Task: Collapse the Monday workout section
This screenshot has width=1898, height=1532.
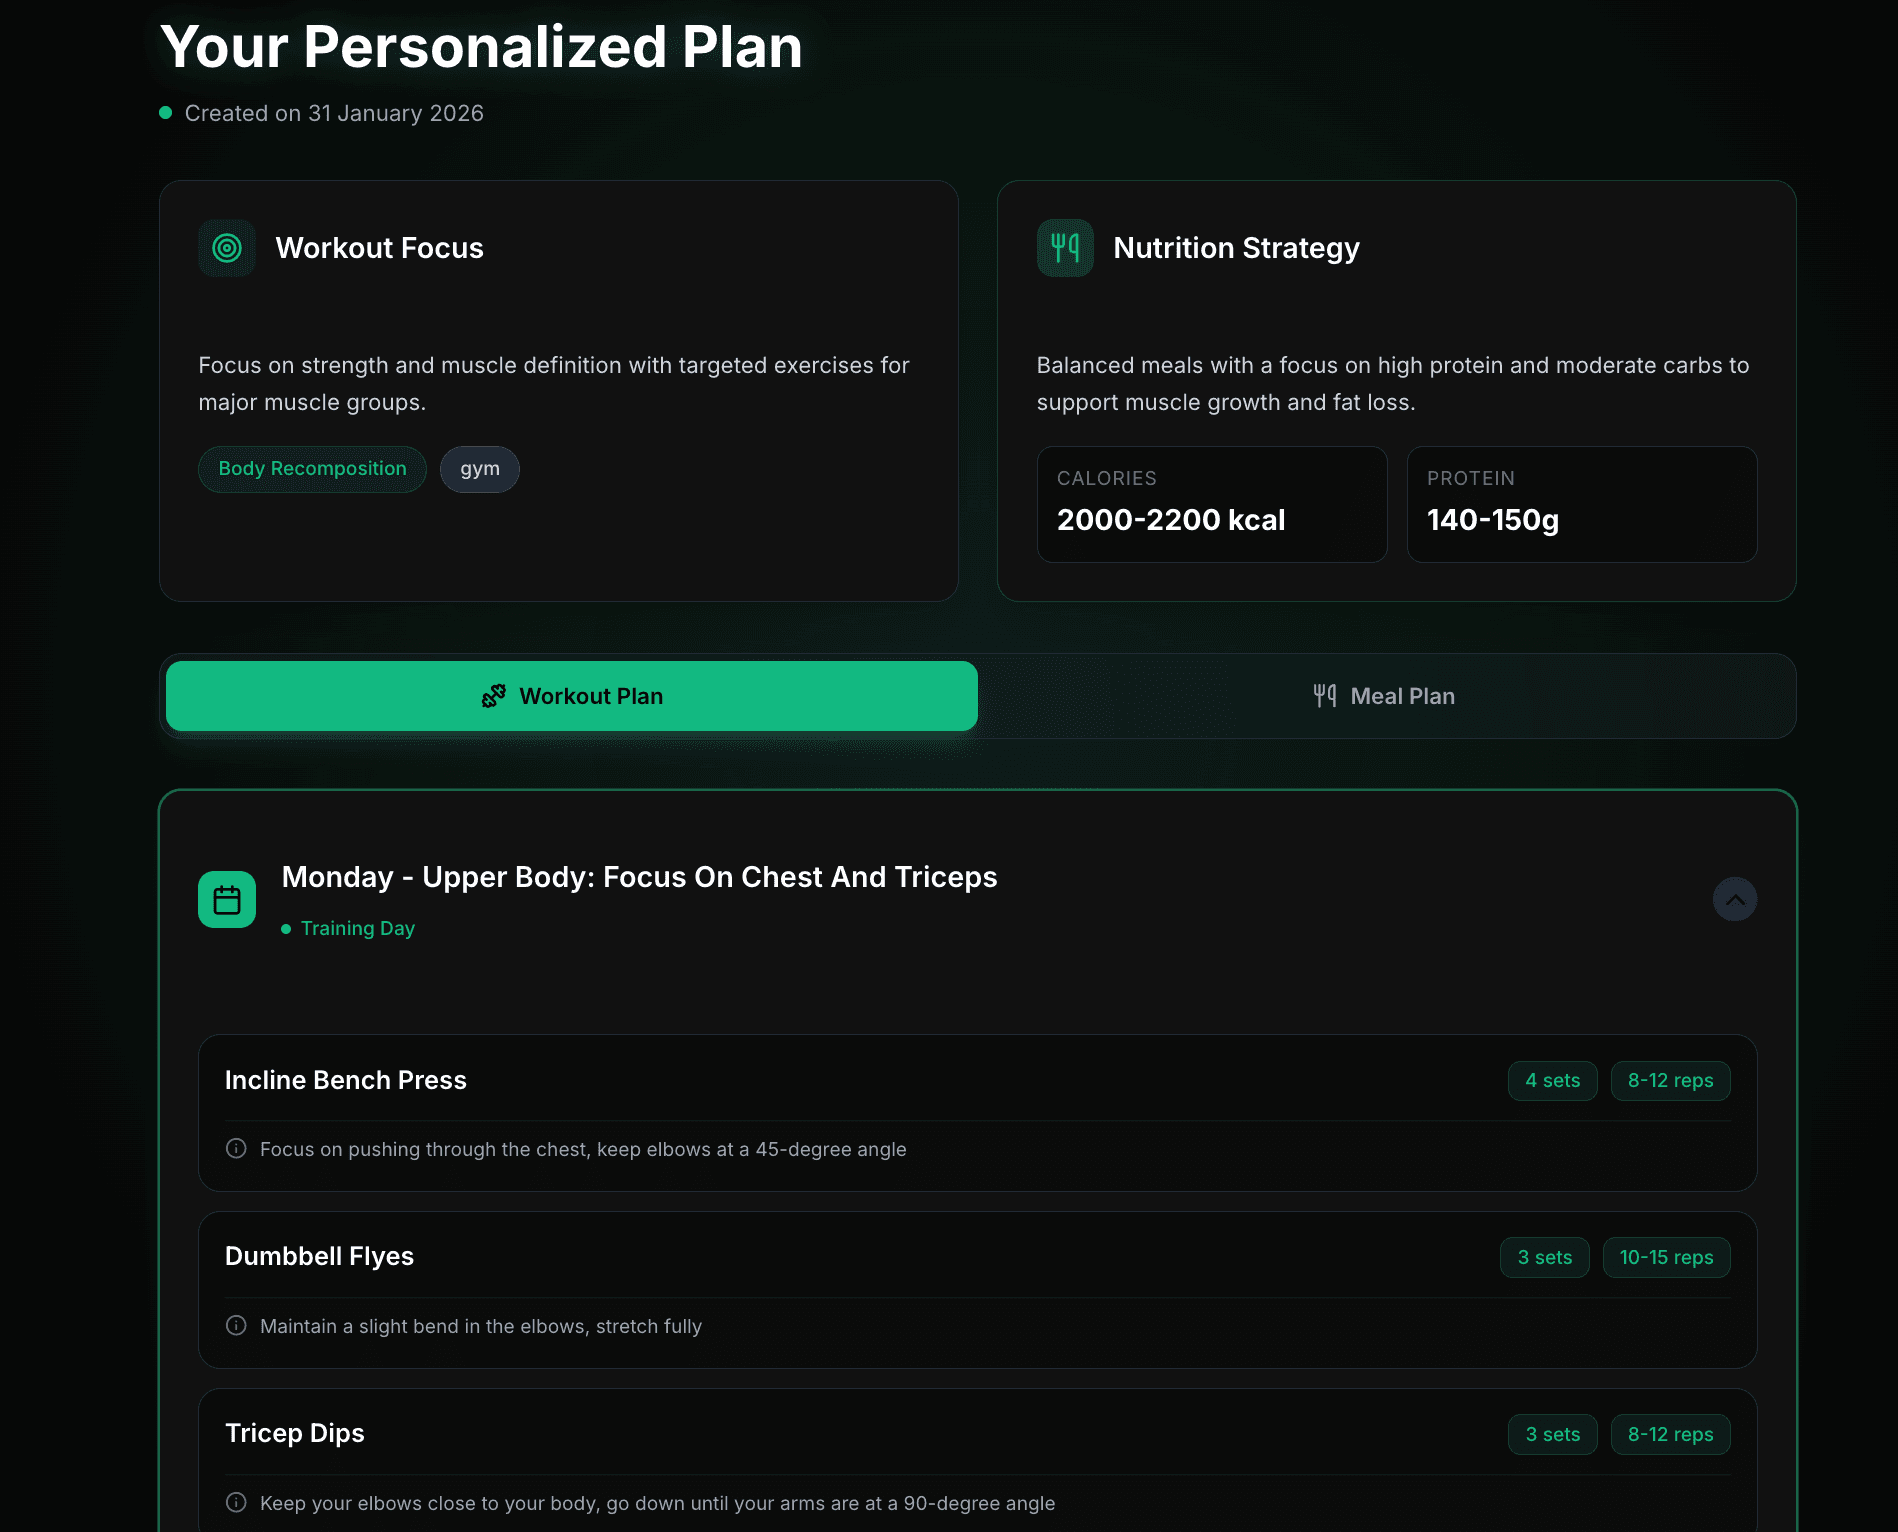Action: coord(1735,899)
